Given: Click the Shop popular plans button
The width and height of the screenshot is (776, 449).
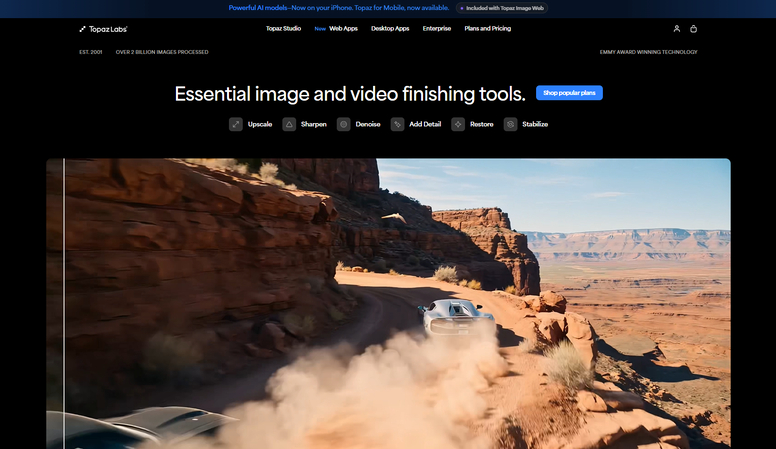Looking at the screenshot, I should coord(569,93).
